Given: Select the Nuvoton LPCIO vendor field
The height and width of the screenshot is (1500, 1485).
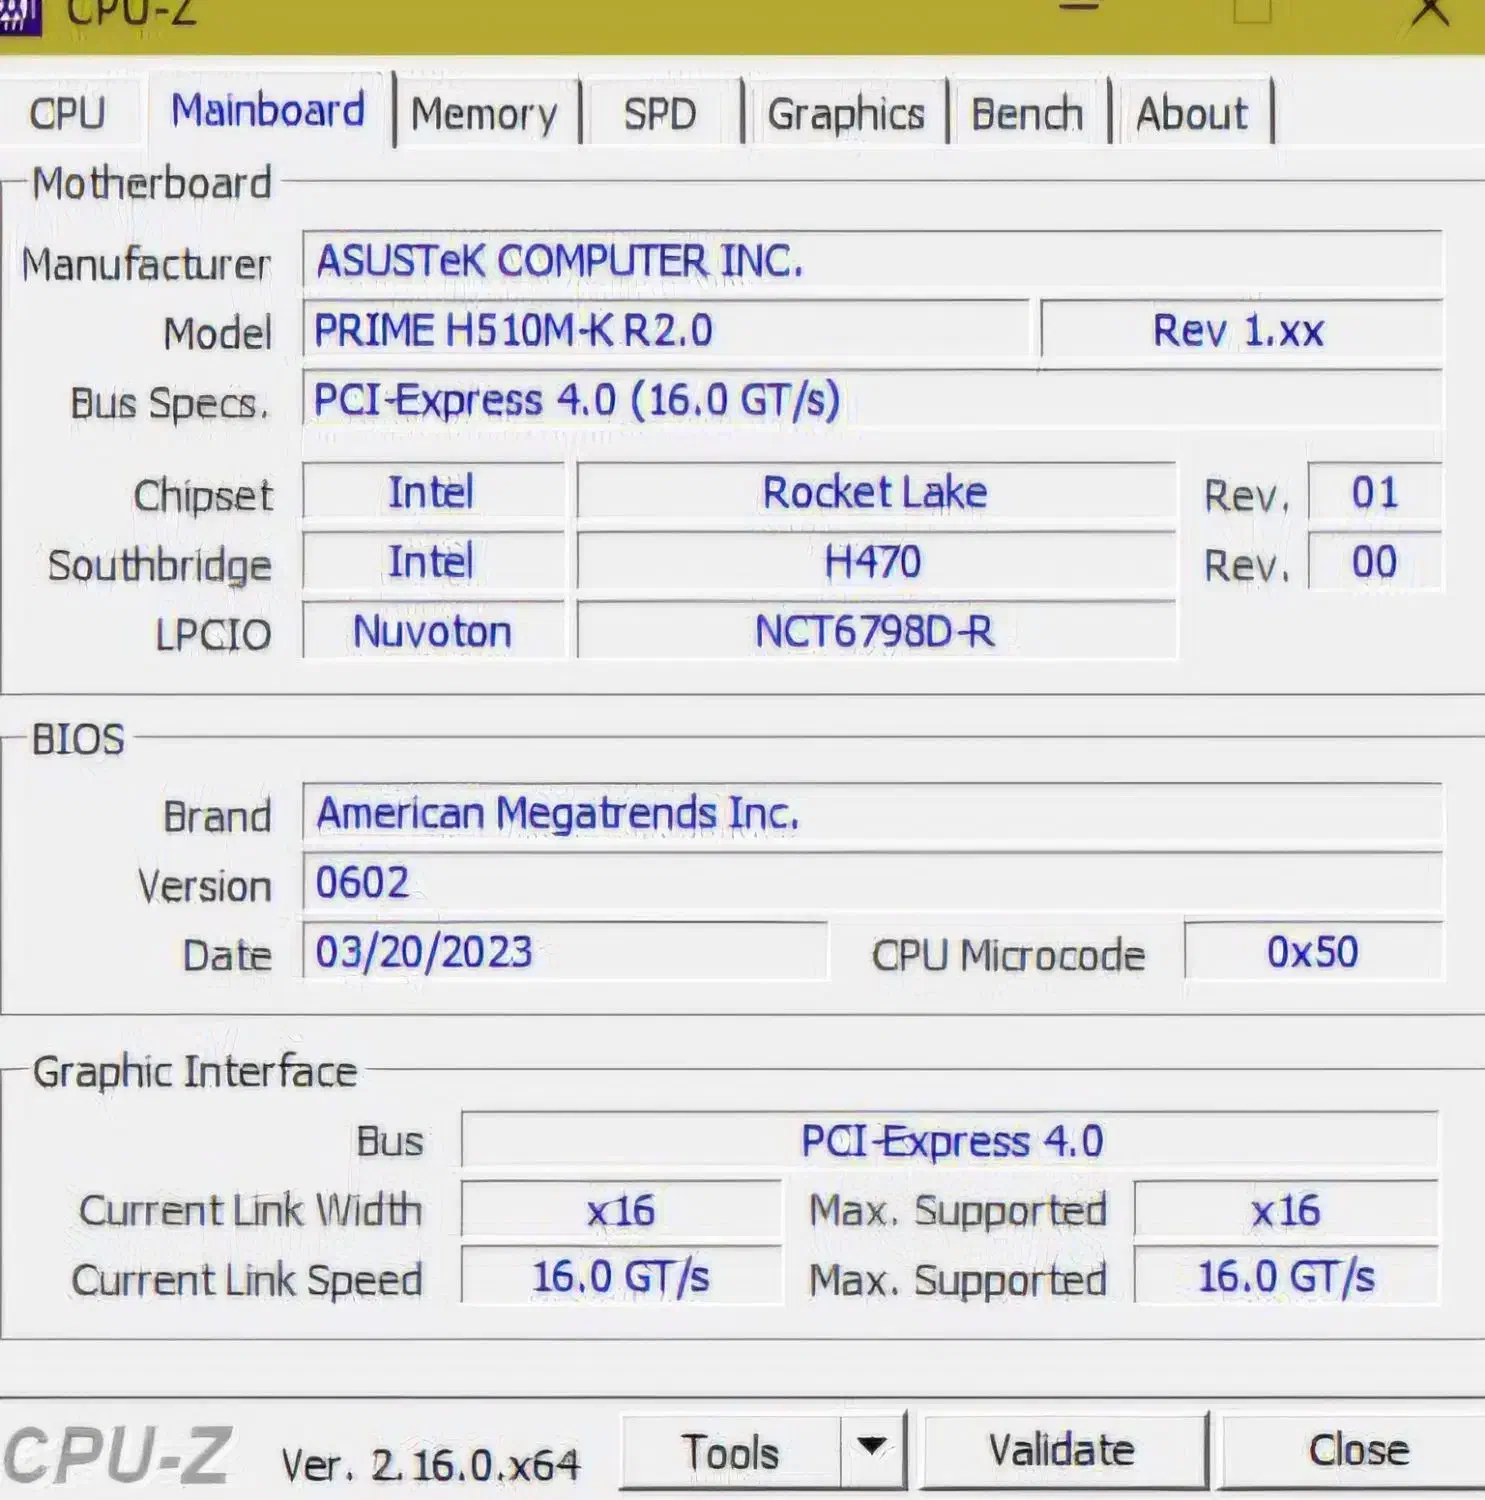Looking at the screenshot, I should pyautogui.click(x=433, y=632).
